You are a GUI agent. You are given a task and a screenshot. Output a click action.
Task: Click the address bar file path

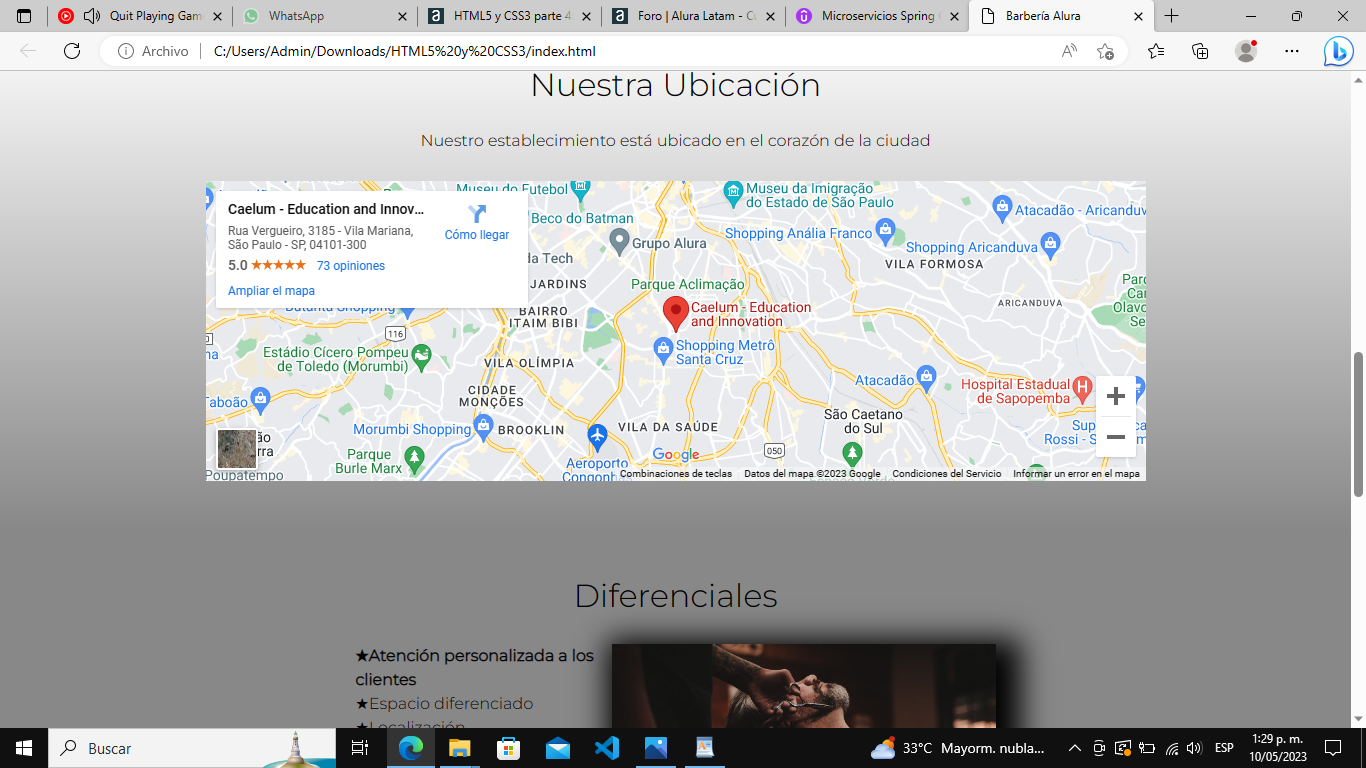405,51
